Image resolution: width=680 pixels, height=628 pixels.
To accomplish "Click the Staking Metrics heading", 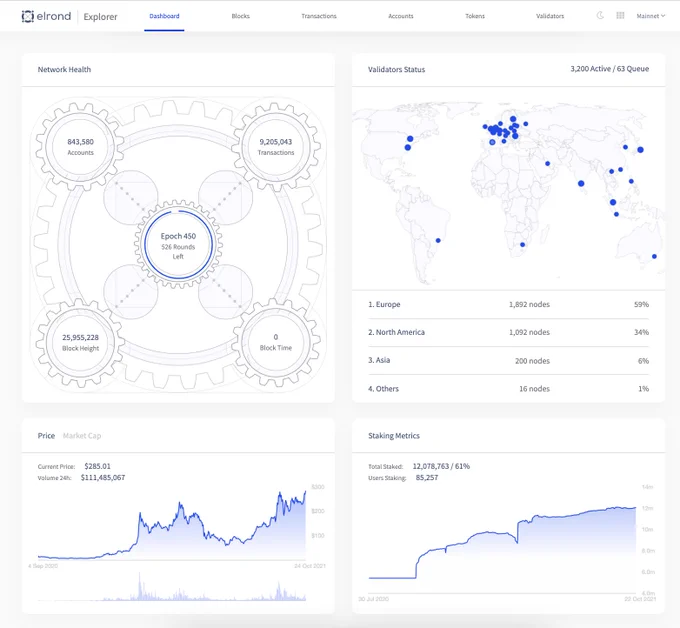I will click(x=394, y=435).
